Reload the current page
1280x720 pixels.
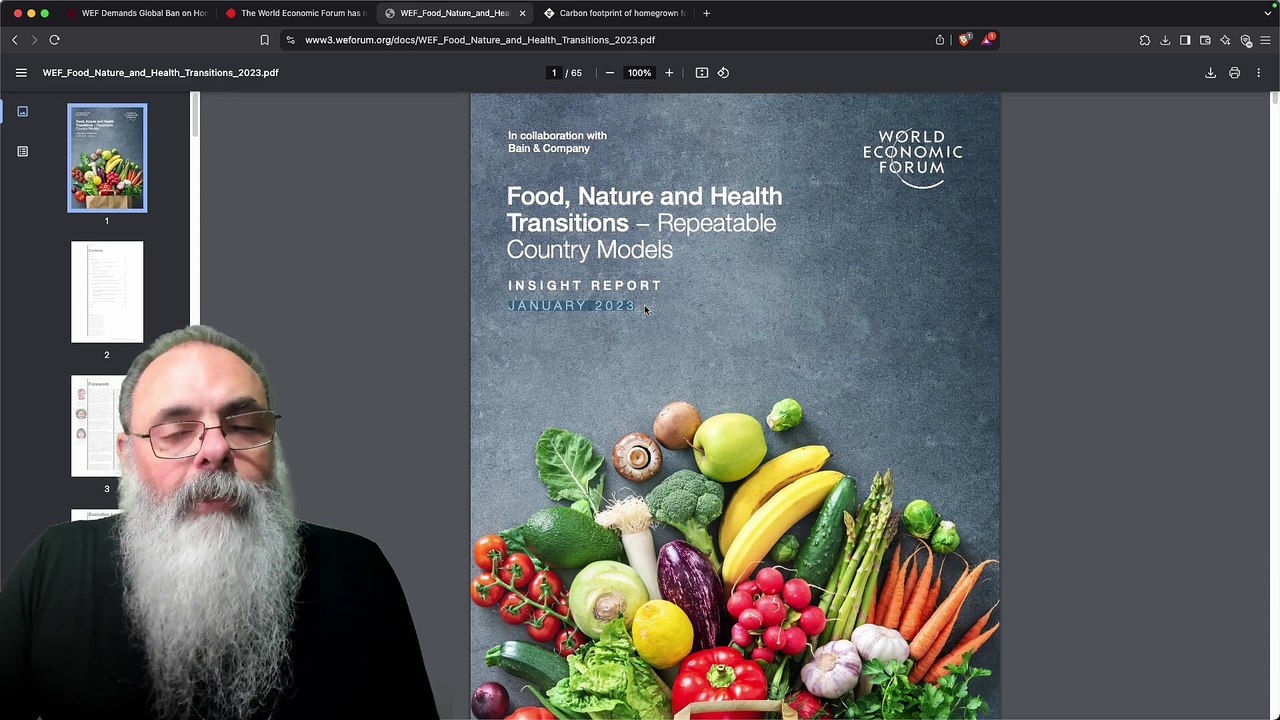(x=54, y=40)
